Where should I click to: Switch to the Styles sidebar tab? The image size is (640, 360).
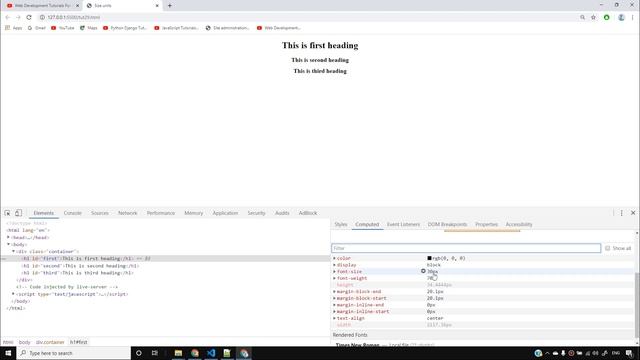click(x=340, y=224)
